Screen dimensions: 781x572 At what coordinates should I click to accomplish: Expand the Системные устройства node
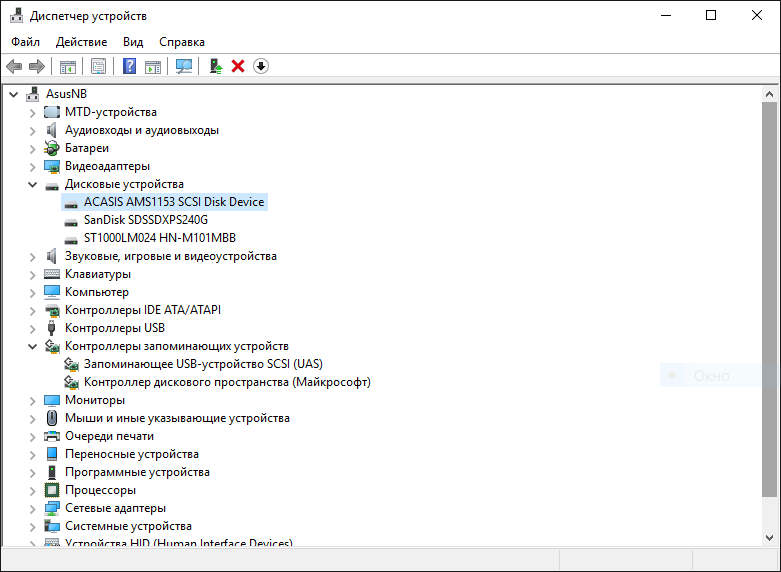coord(32,526)
